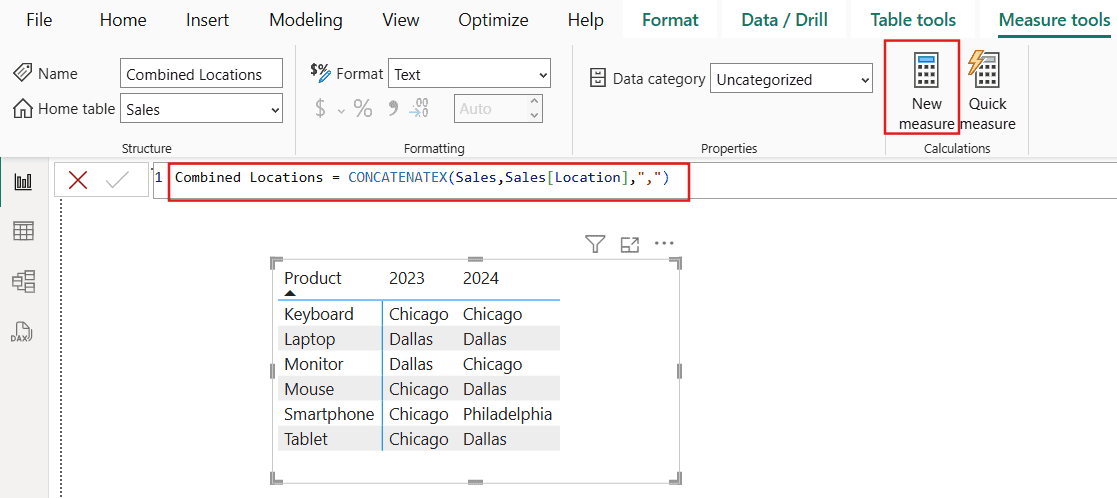
Task: Click the Mouse 2023 Chicago cell
Action: point(419,389)
